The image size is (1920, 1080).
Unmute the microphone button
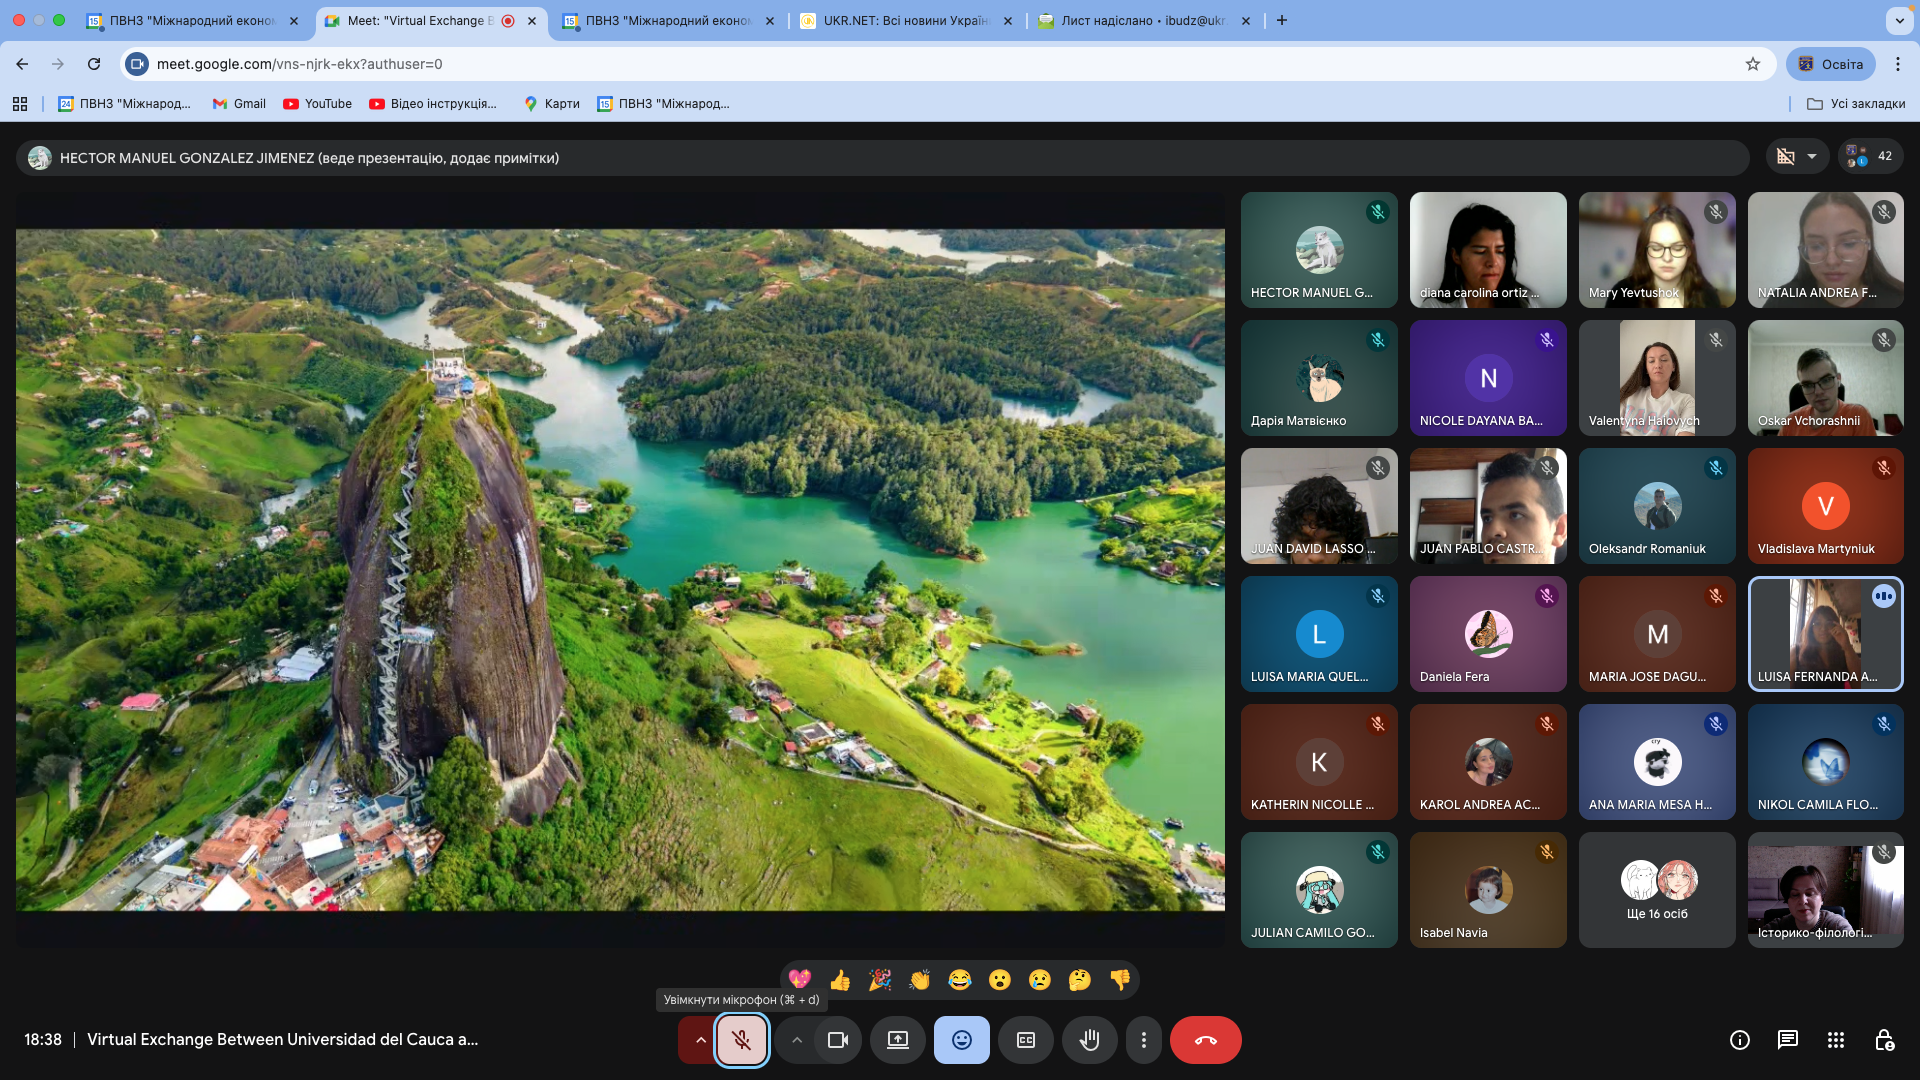(741, 1040)
